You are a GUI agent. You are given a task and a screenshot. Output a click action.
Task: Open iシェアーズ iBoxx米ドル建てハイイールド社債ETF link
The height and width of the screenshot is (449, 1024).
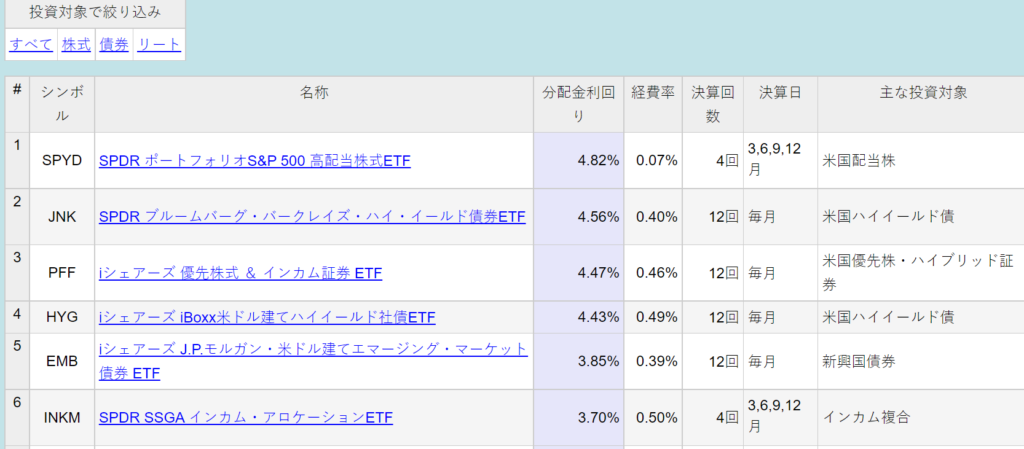coord(267,317)
